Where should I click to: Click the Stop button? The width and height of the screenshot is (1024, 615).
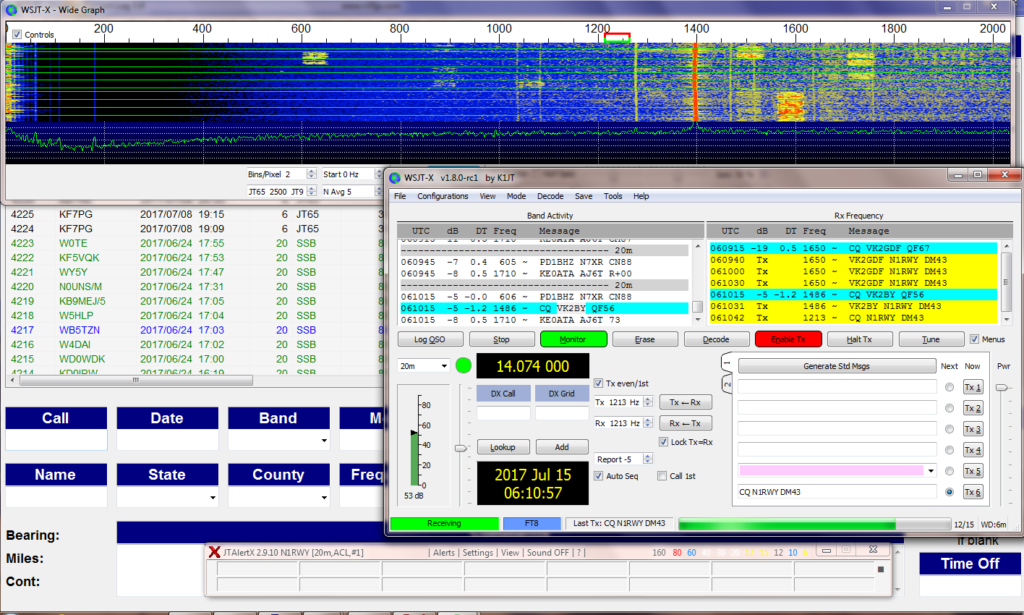pyautogui.click(x=501, y=339)
